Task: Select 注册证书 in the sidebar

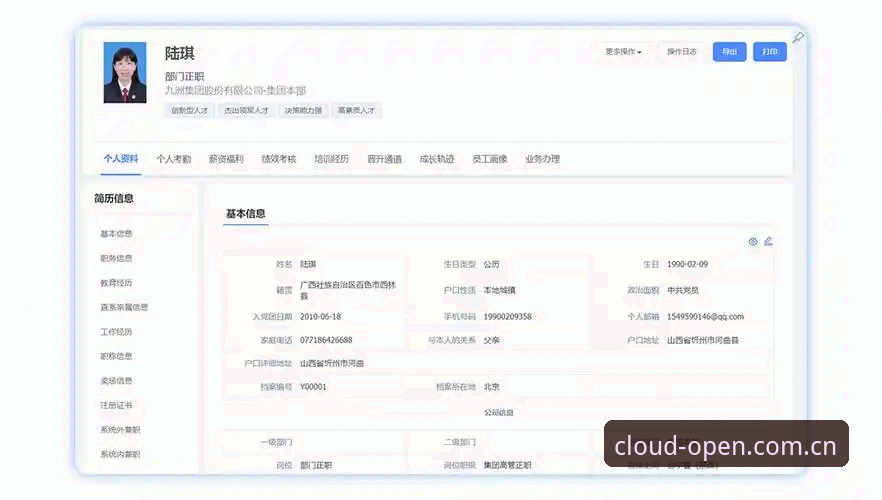Action: [116, 405]
